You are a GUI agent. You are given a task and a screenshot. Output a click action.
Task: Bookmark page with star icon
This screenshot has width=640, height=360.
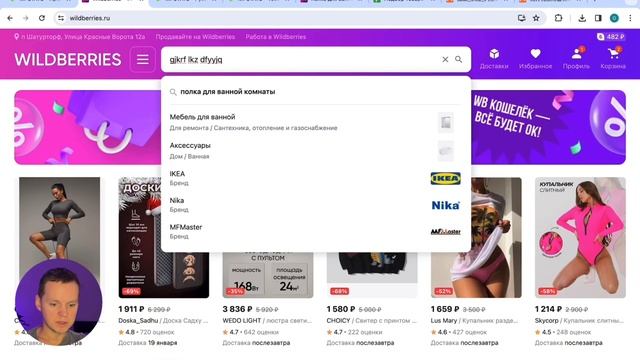[536, 18]
